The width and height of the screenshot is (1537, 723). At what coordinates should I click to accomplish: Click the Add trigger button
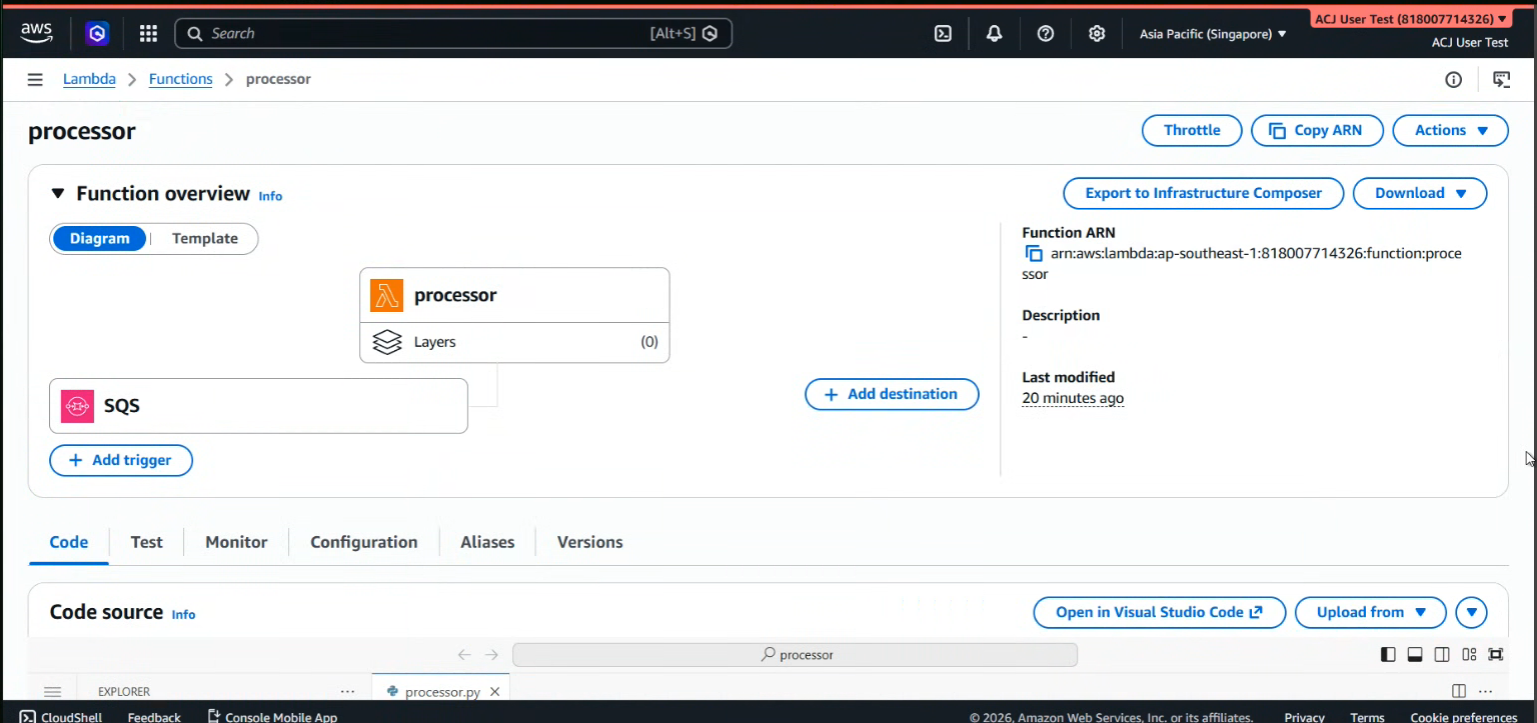(121, 461)
